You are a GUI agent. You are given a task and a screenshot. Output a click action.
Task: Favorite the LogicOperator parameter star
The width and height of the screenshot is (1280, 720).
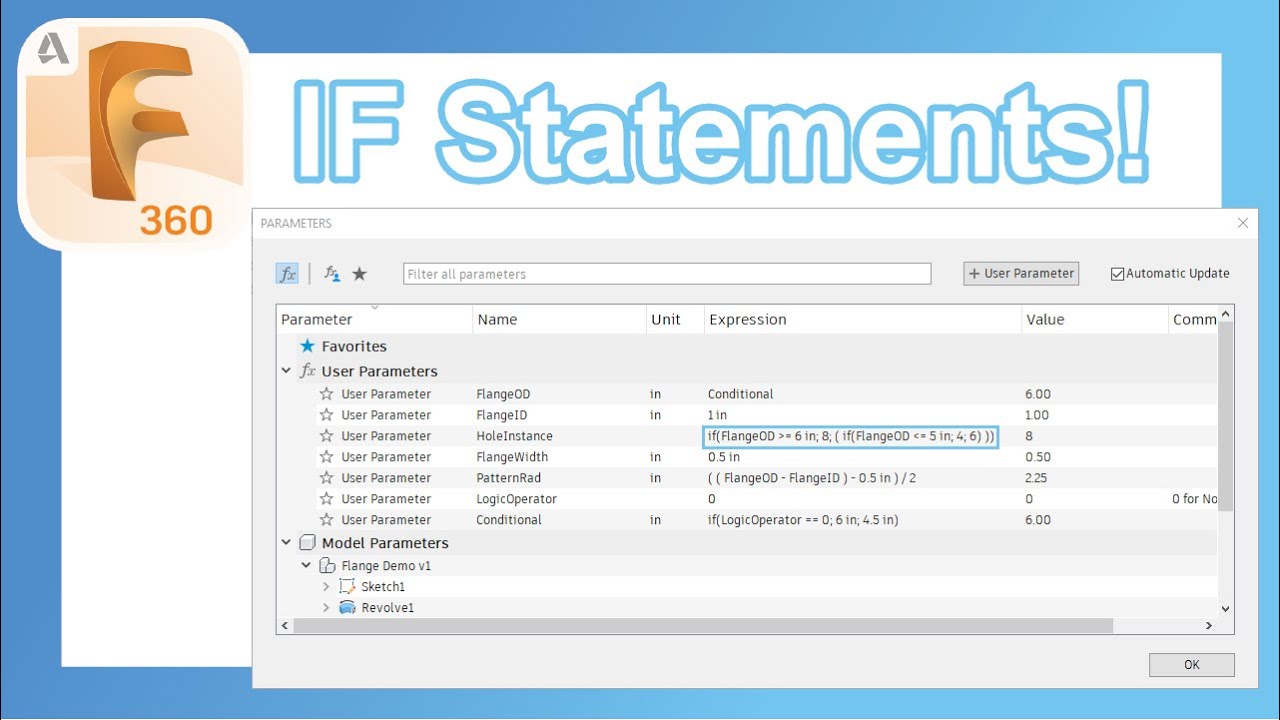[x=326, y=499]
